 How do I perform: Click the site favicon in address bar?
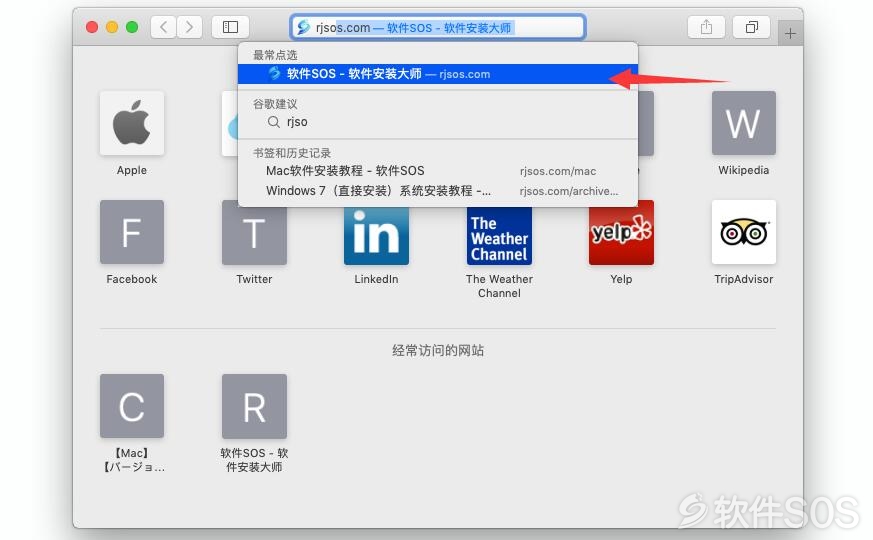click(303, 27)
